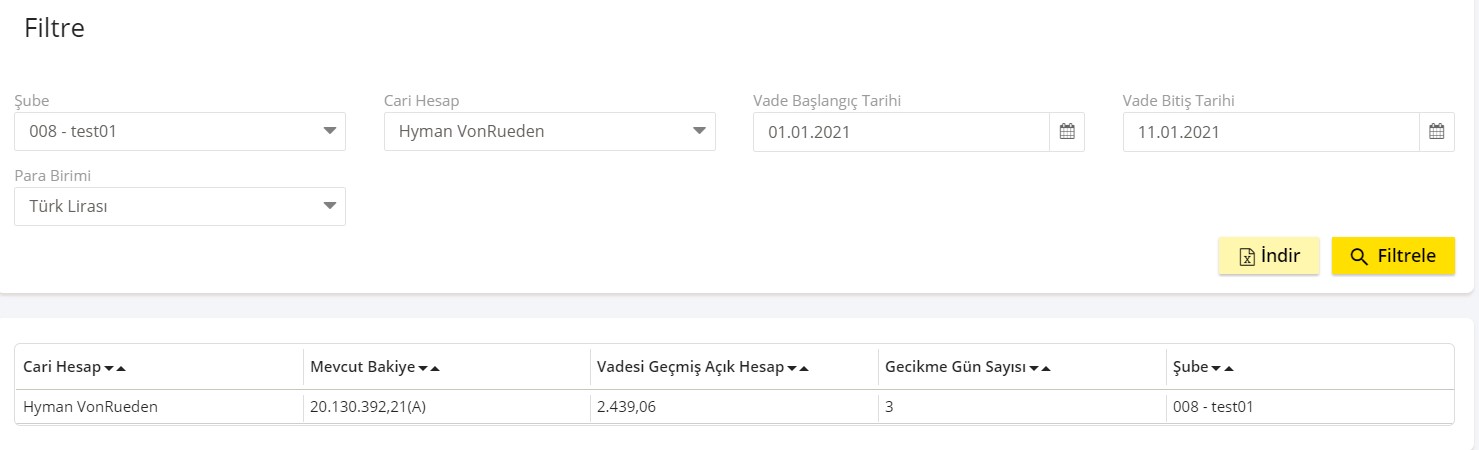Image resolution: width=1479 pixels, height=450 pixels.
Task: Sort Vadesi Geçmiş Açık Hesap column
Action: (x=798, y=368)
